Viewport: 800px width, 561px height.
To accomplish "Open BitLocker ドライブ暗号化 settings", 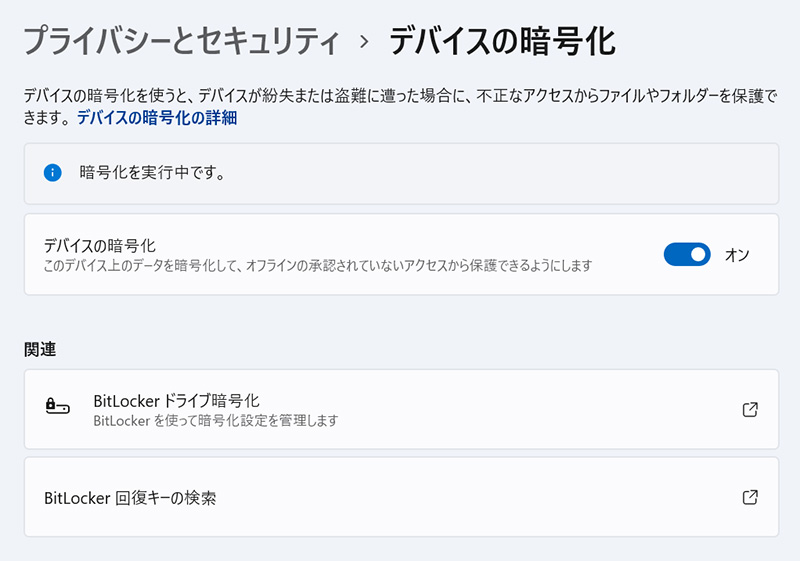I will tap(176, 401).
